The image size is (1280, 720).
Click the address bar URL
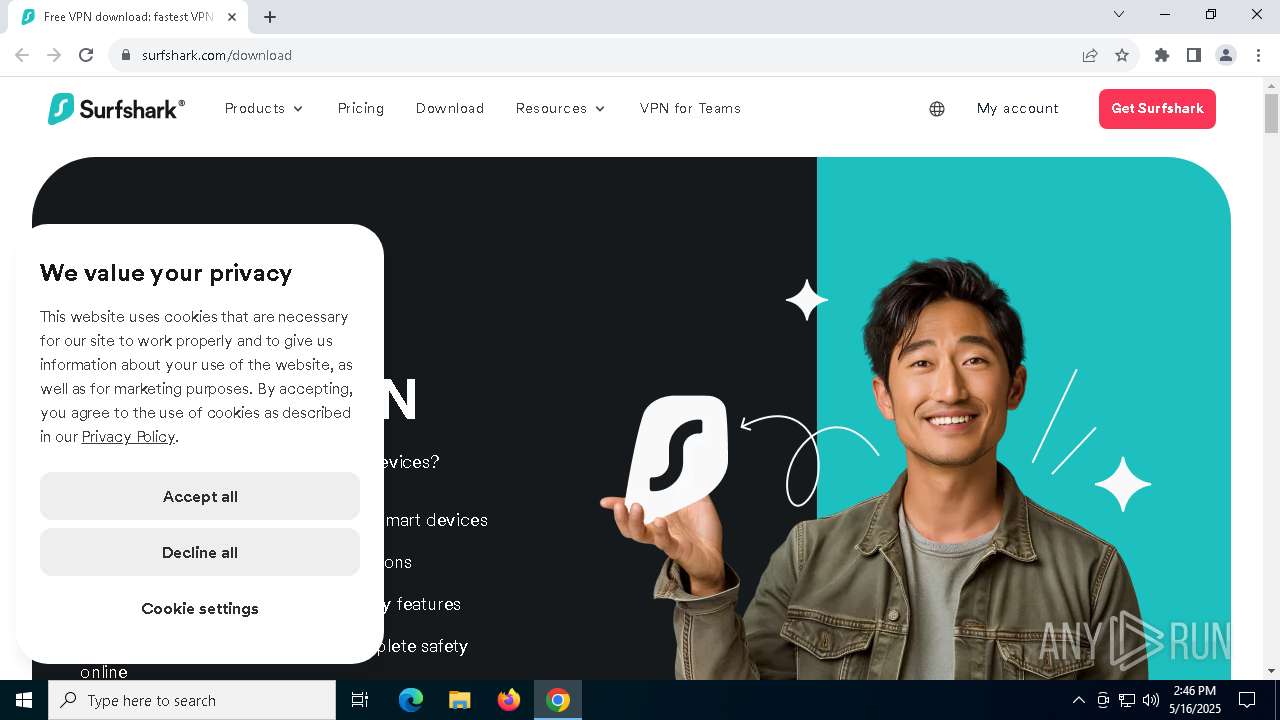(x=217, y=55)
